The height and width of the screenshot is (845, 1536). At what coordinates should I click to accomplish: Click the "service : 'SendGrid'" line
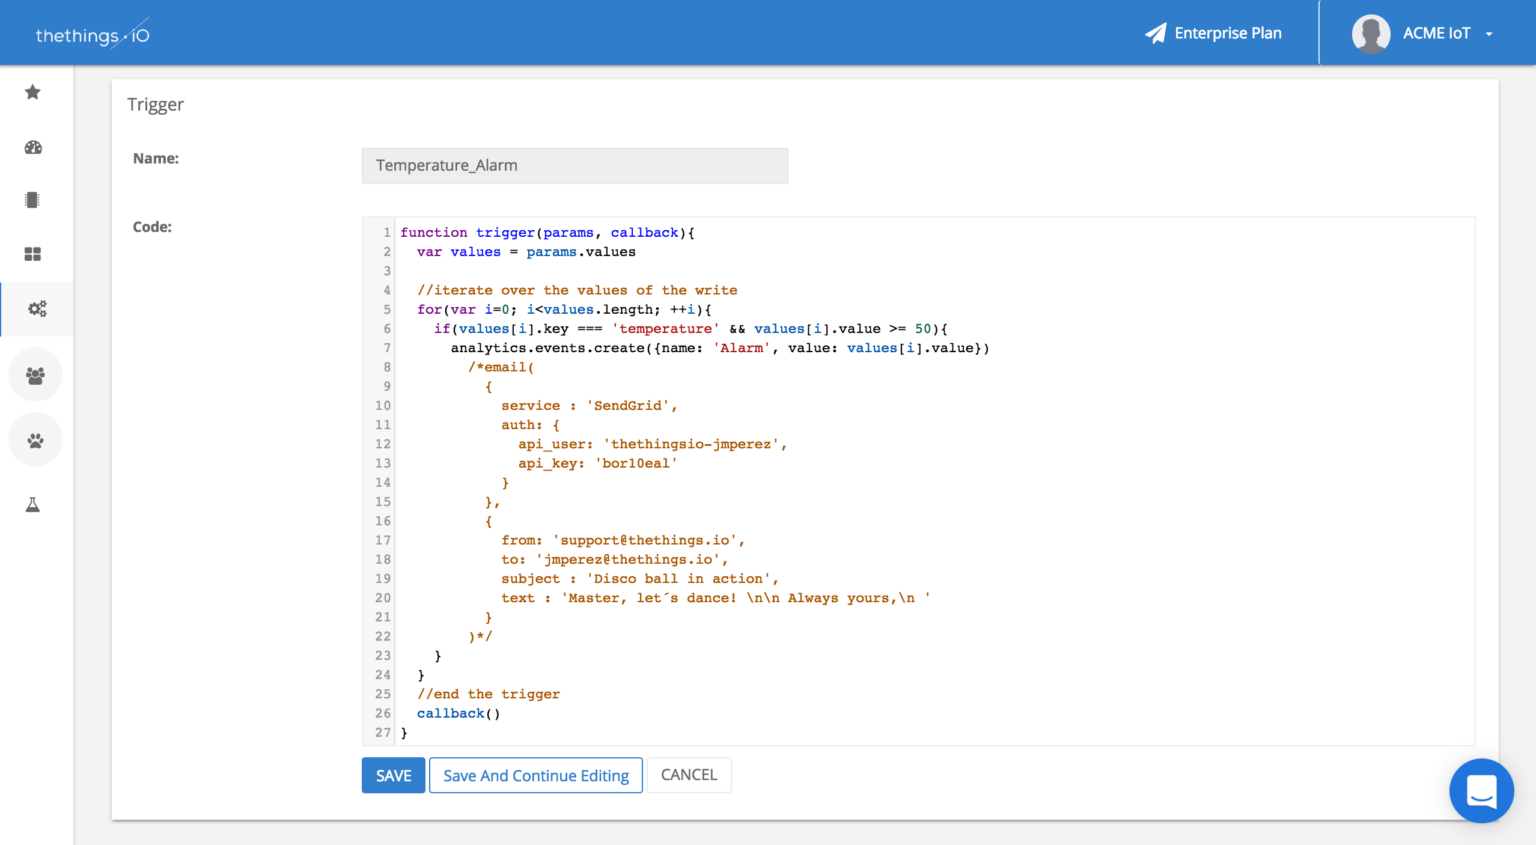pyautogui.click(x=590, y=406)
